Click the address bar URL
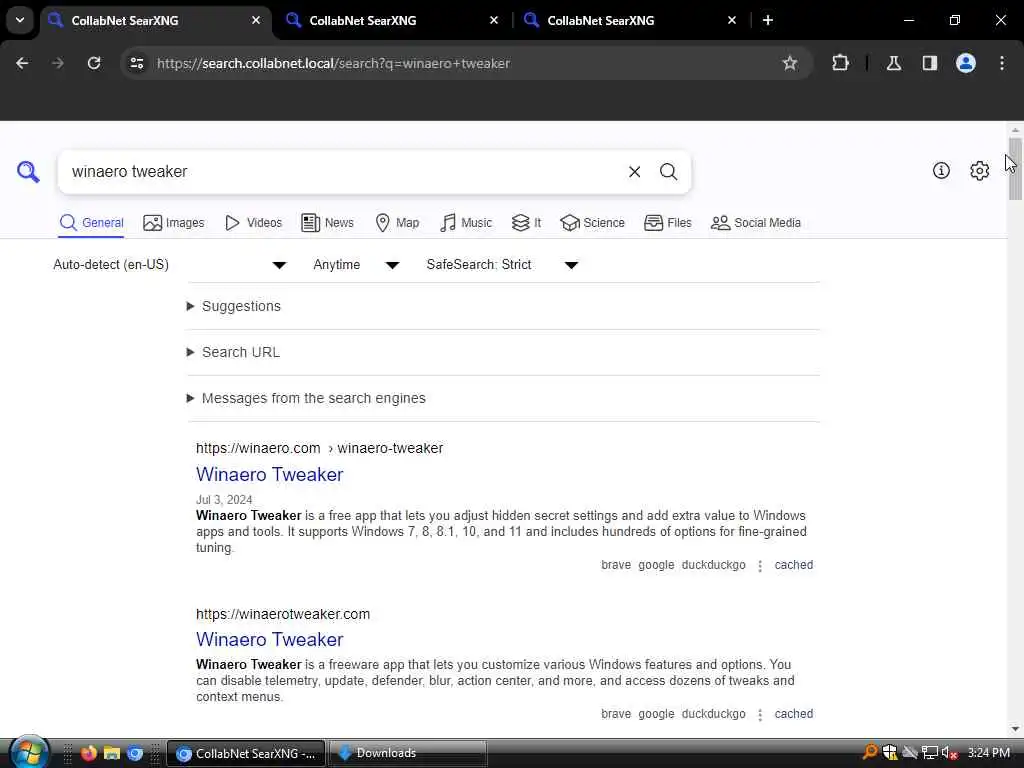Viewport: 1024px width, 768px height. pyautogui.click(x=333, y=63)
